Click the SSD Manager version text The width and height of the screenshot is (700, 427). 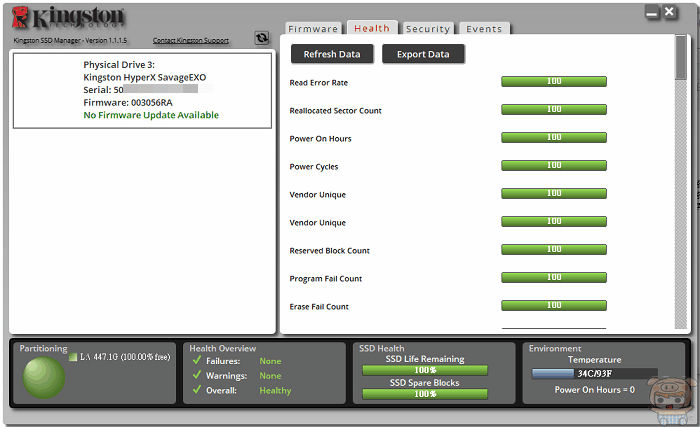click(70, 40)
